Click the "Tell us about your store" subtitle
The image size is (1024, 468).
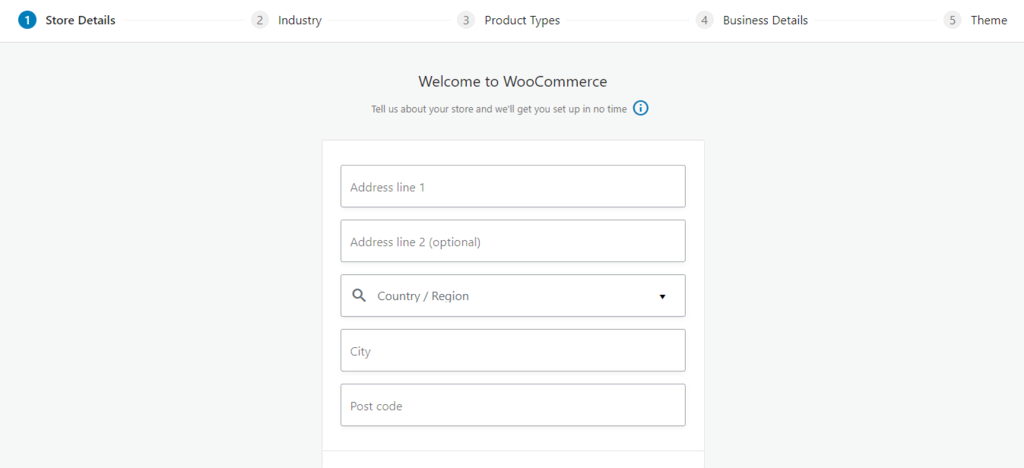pyautogui.click(x=499, y=109)
